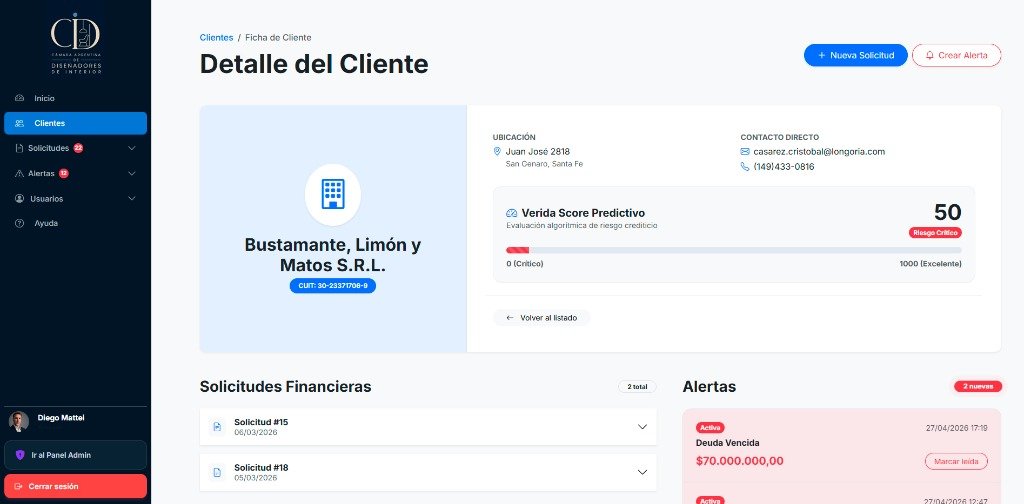Click Diego Mattei's profile avatar
Image resolution: width=1024 pixels, height=504 pixels.
(x=18, y=422)
